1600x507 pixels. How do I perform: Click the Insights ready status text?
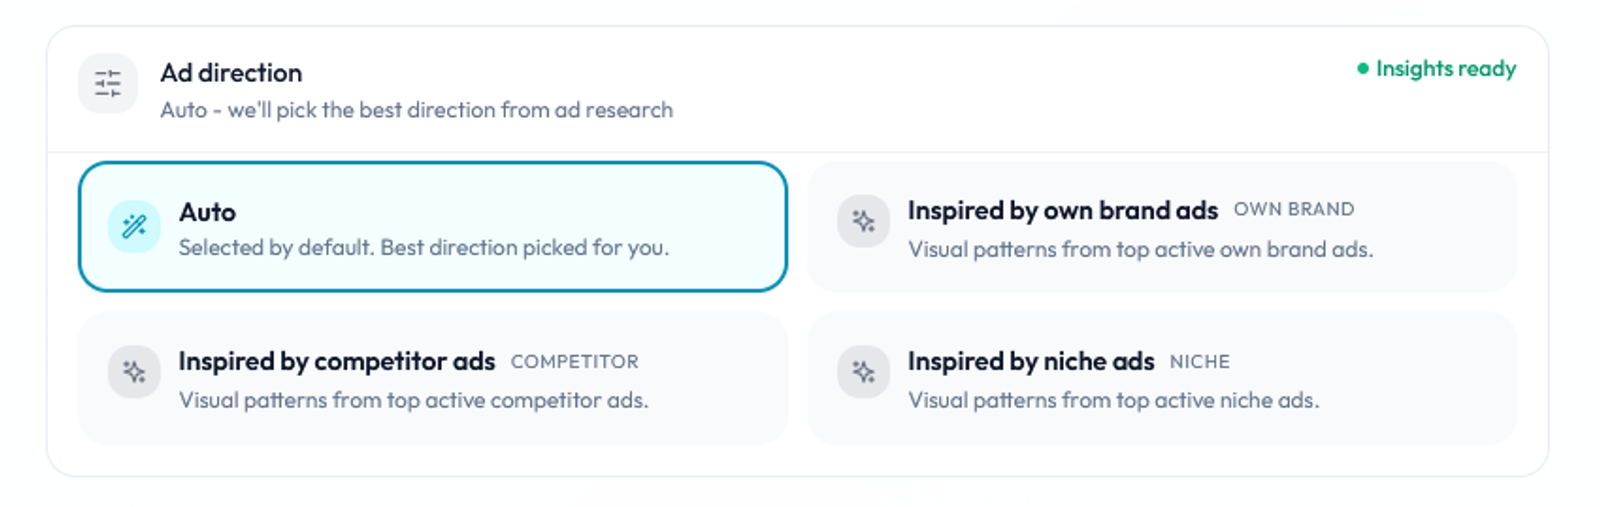1445,69
